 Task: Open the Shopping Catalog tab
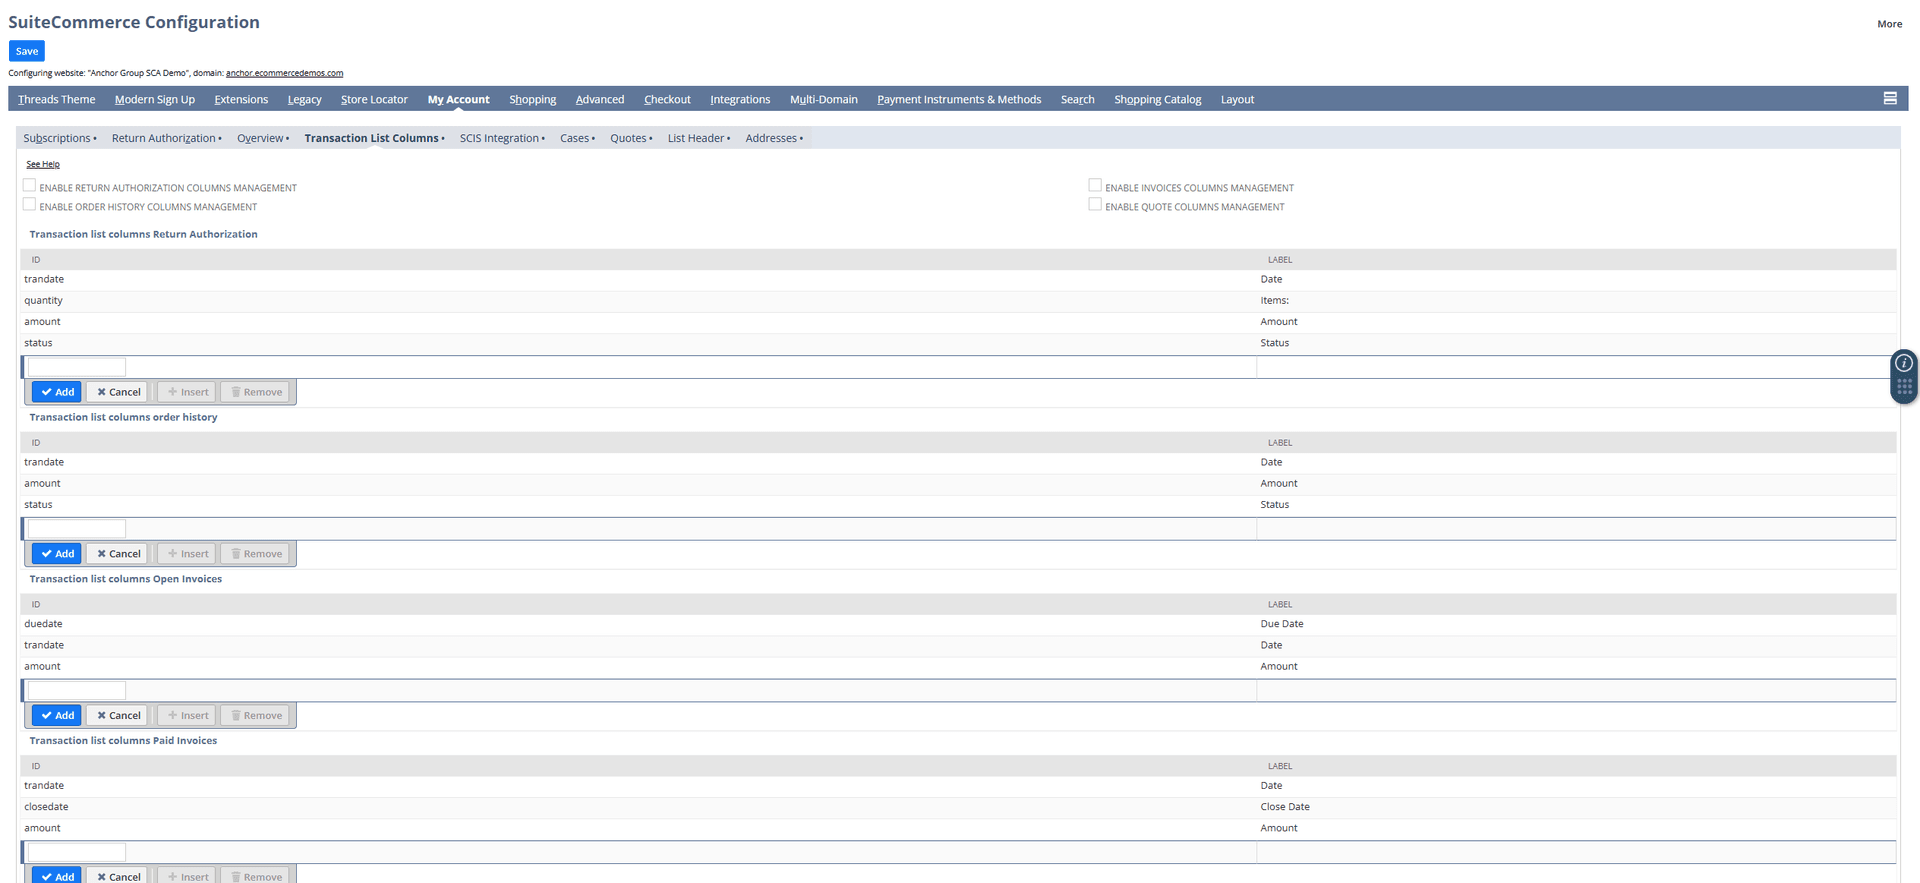(1157, 99)
